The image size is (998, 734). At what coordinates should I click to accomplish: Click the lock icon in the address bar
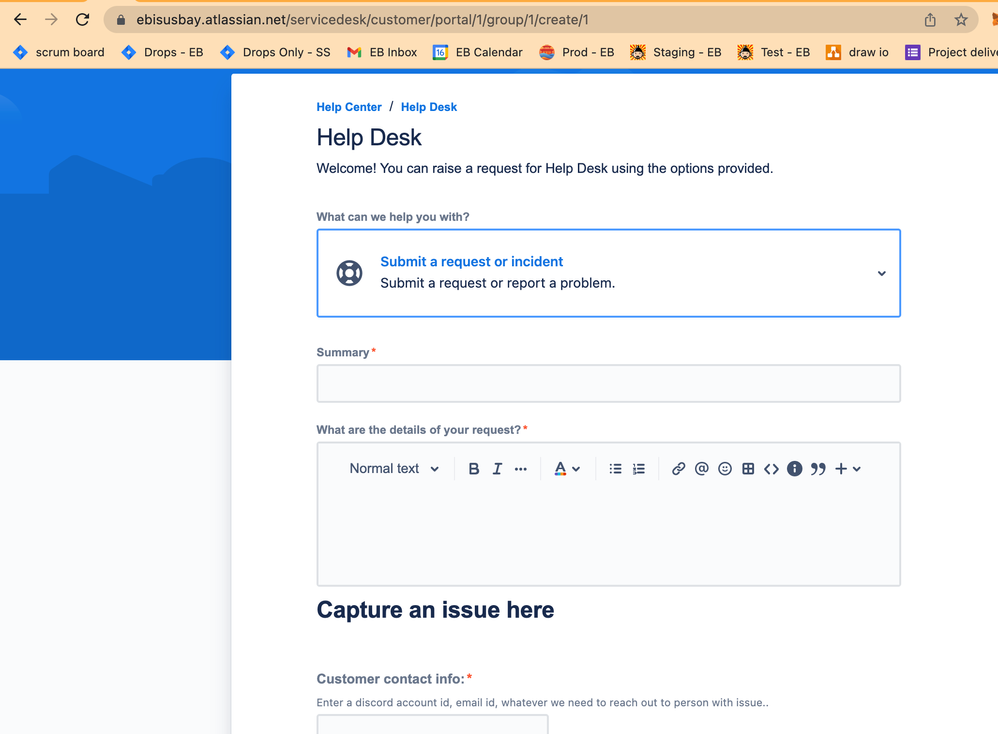click(121, 20)
